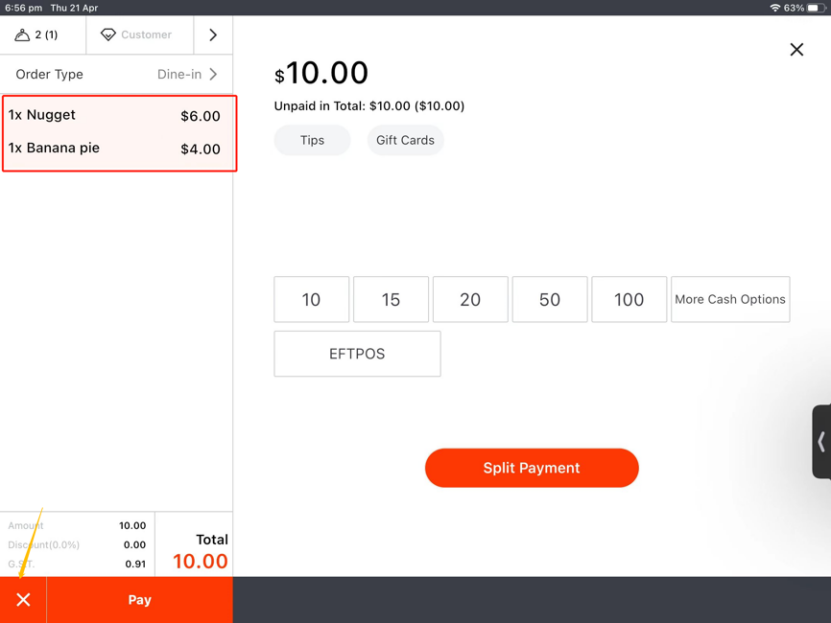
Task: Select the Customer diamond icon
Action: [x=108, y=35]
